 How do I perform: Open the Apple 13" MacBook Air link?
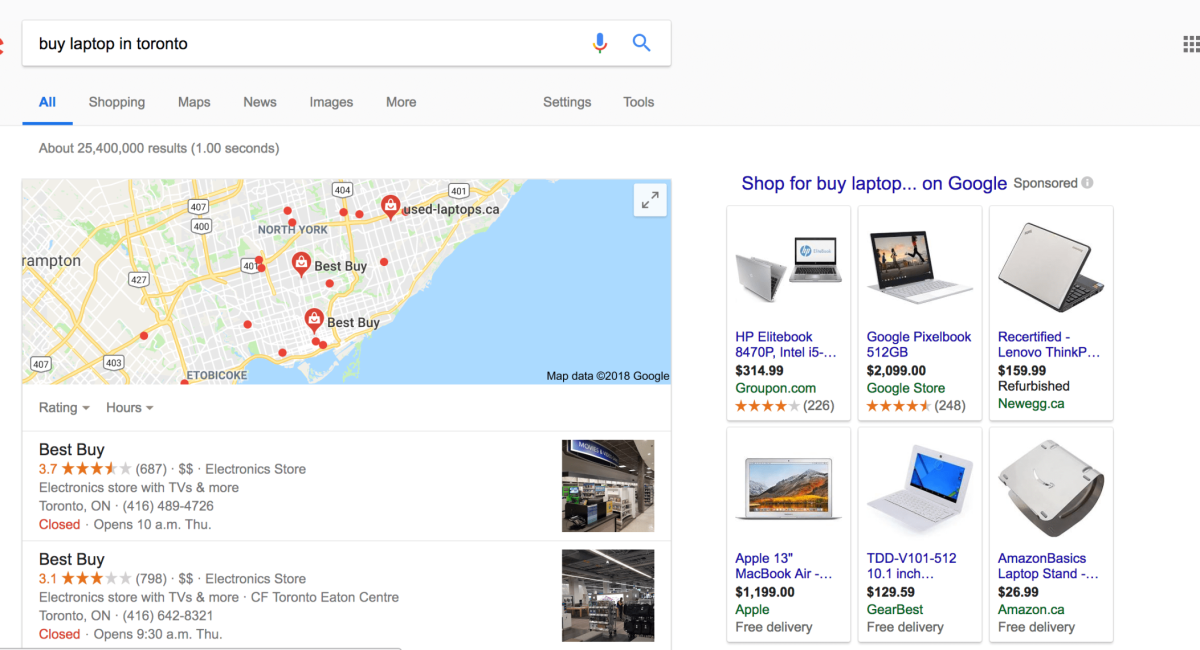coord(783,566)
